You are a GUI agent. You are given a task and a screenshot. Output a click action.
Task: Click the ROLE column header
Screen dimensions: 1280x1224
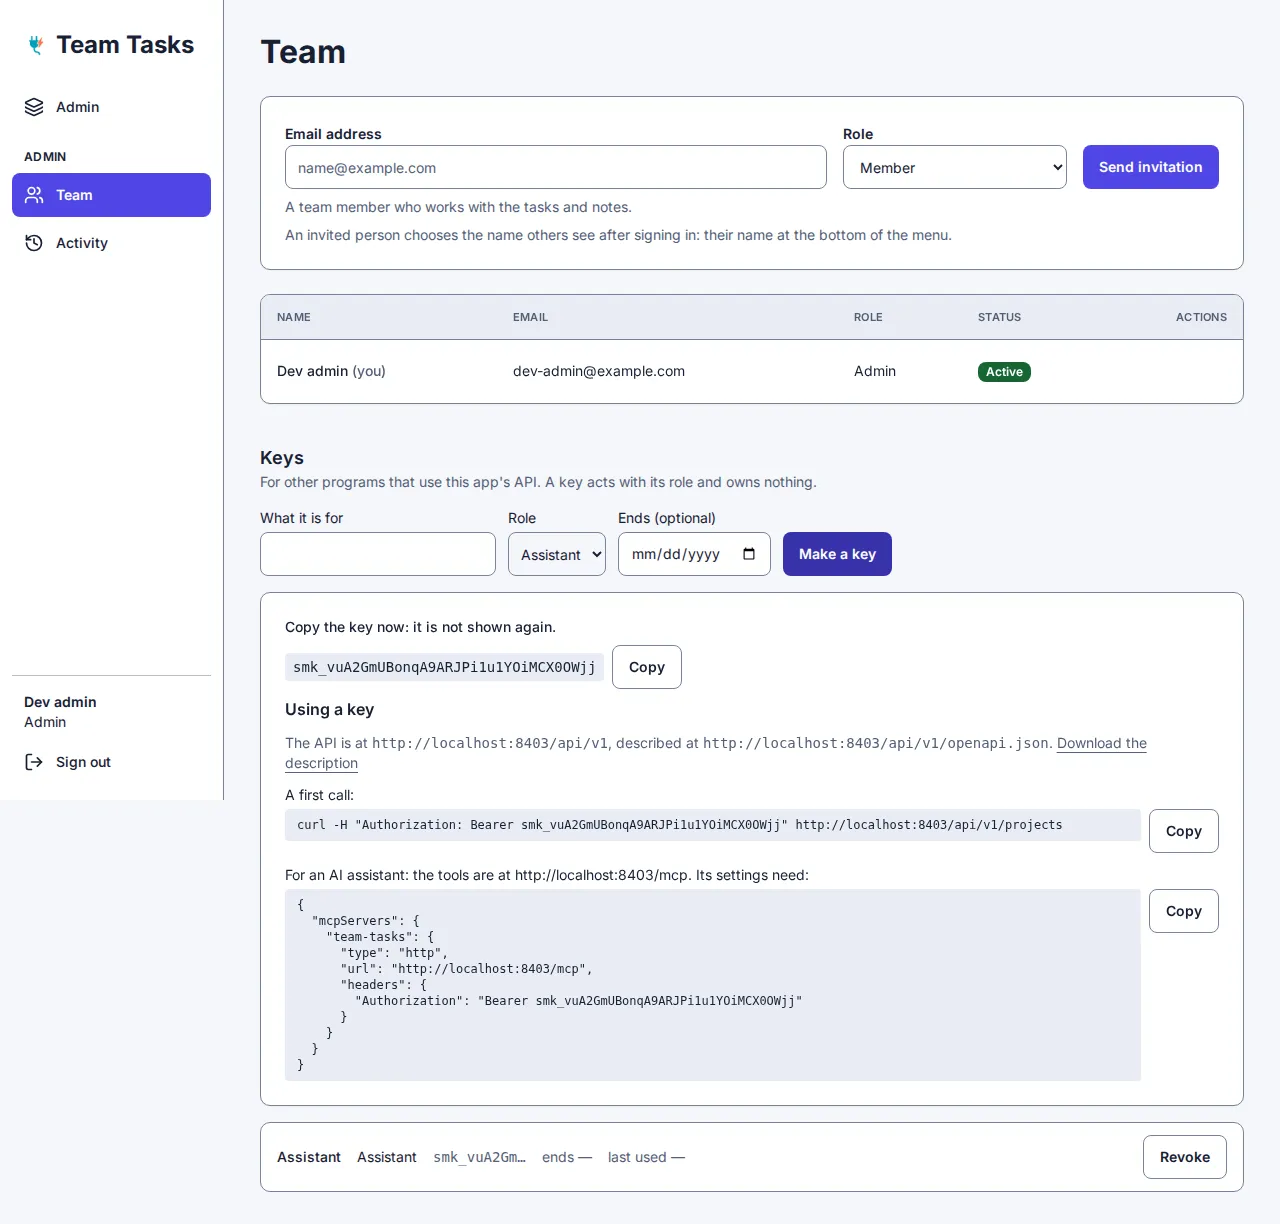point(868,317)
